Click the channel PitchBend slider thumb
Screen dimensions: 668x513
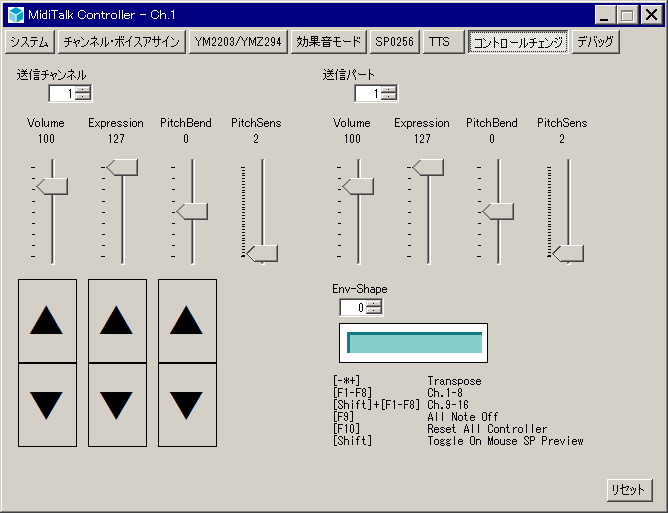coord(192,212)
